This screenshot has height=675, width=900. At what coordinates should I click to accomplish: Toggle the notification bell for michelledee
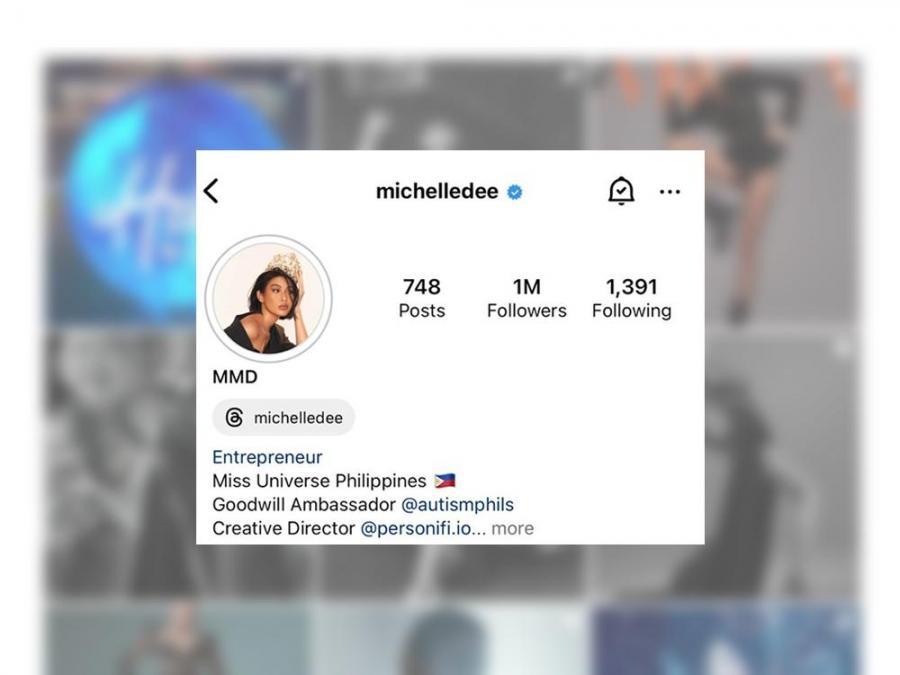[621, 191]
